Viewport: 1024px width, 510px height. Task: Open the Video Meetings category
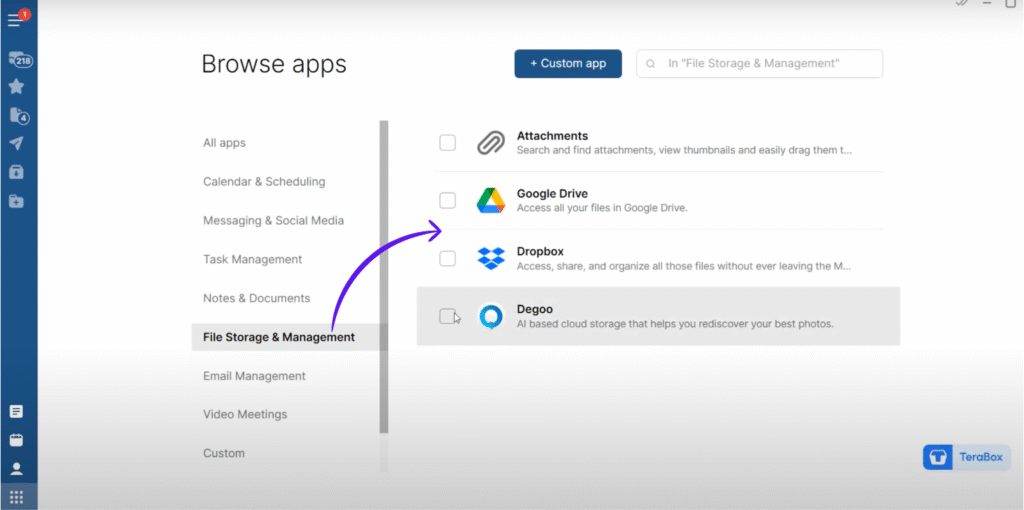(245, 414)
